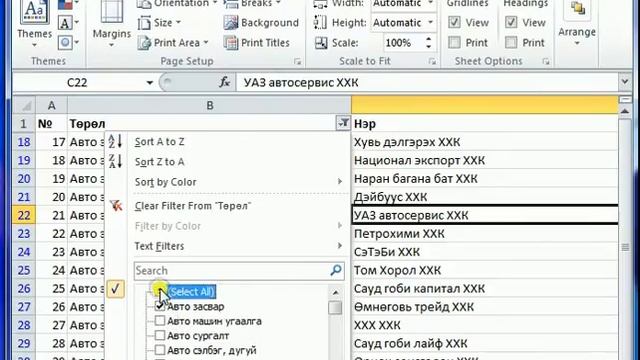Open theme fonts dropdown

[68, 22]
